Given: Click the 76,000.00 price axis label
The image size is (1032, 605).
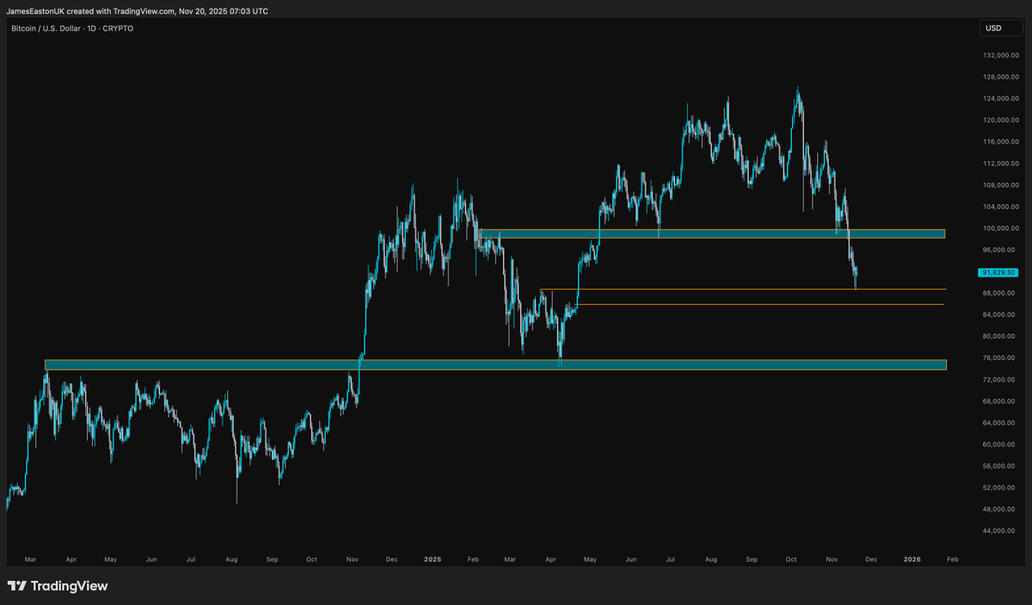Looking at the screenshot, I should 999,358.
